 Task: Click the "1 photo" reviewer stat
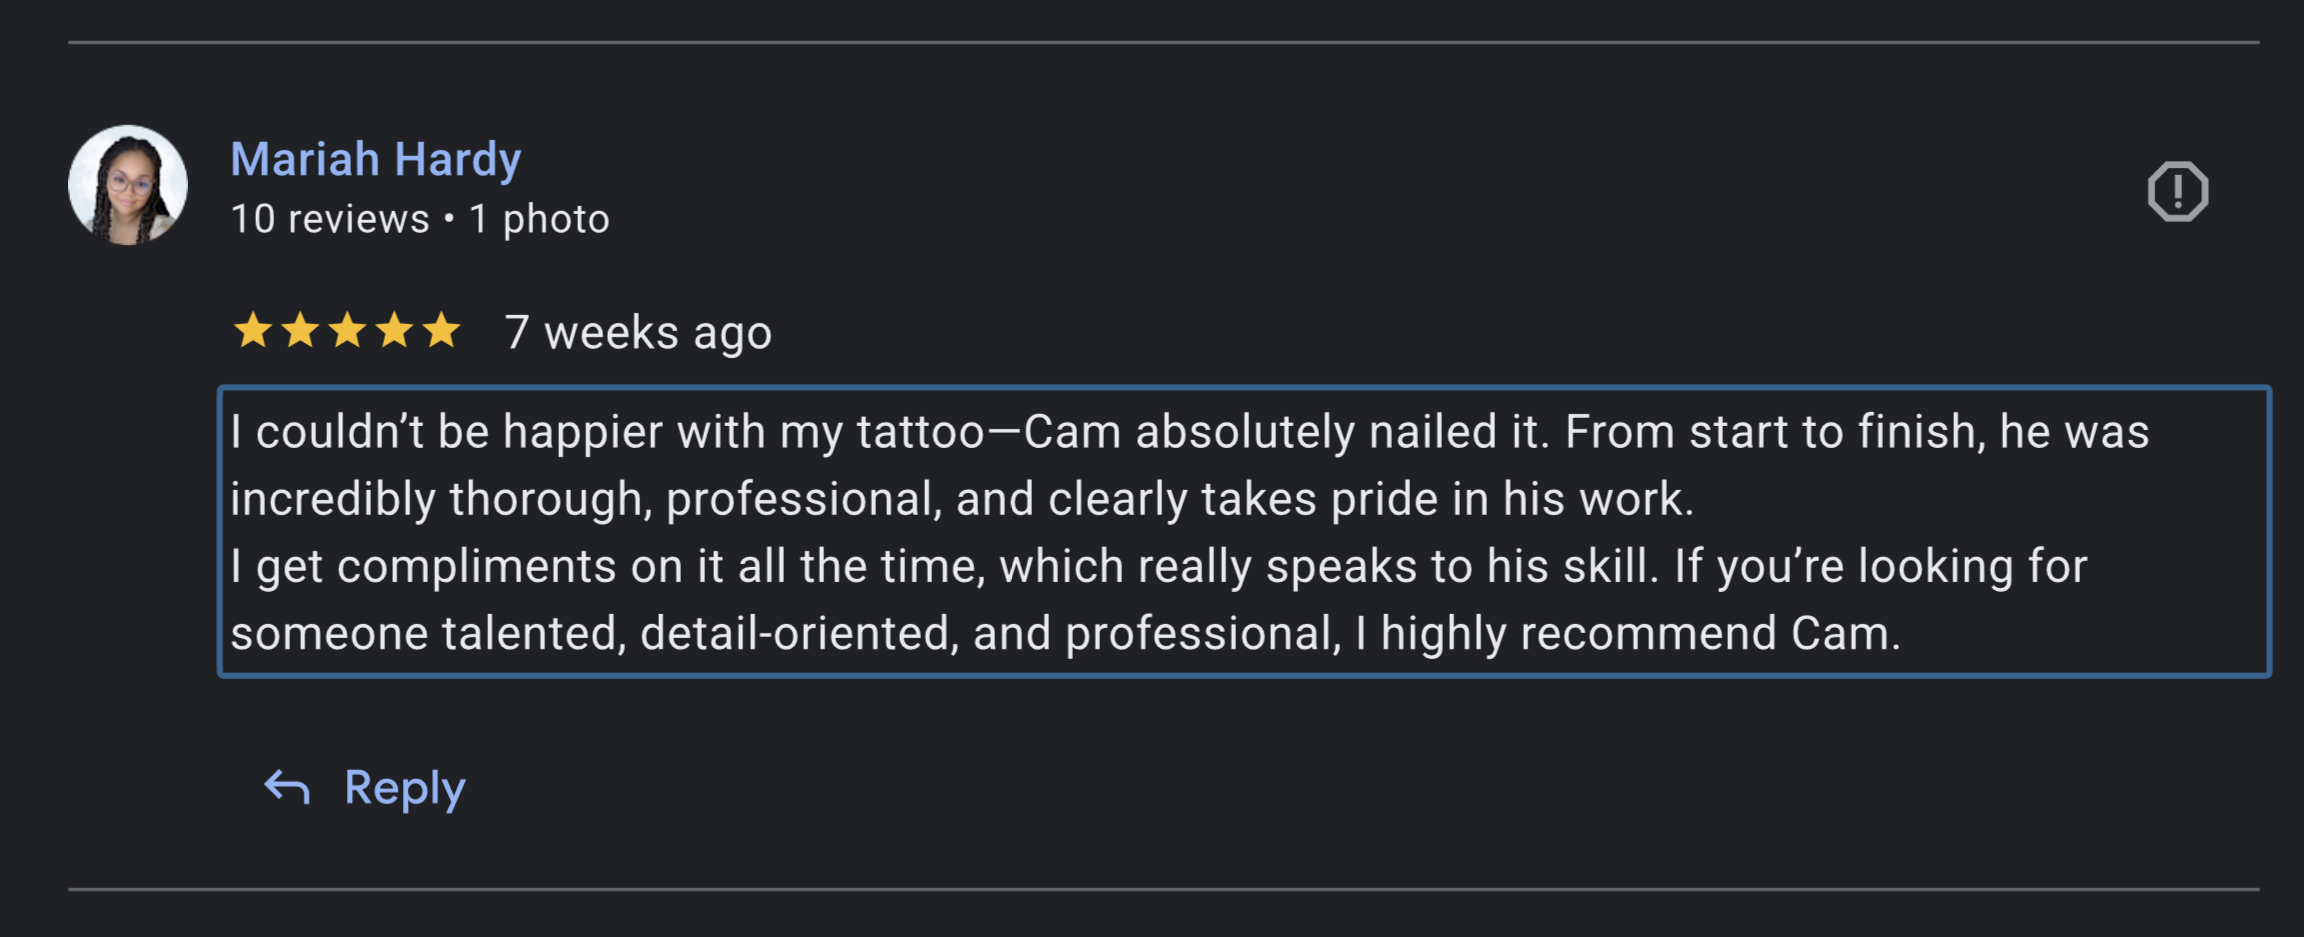[539, 219]
